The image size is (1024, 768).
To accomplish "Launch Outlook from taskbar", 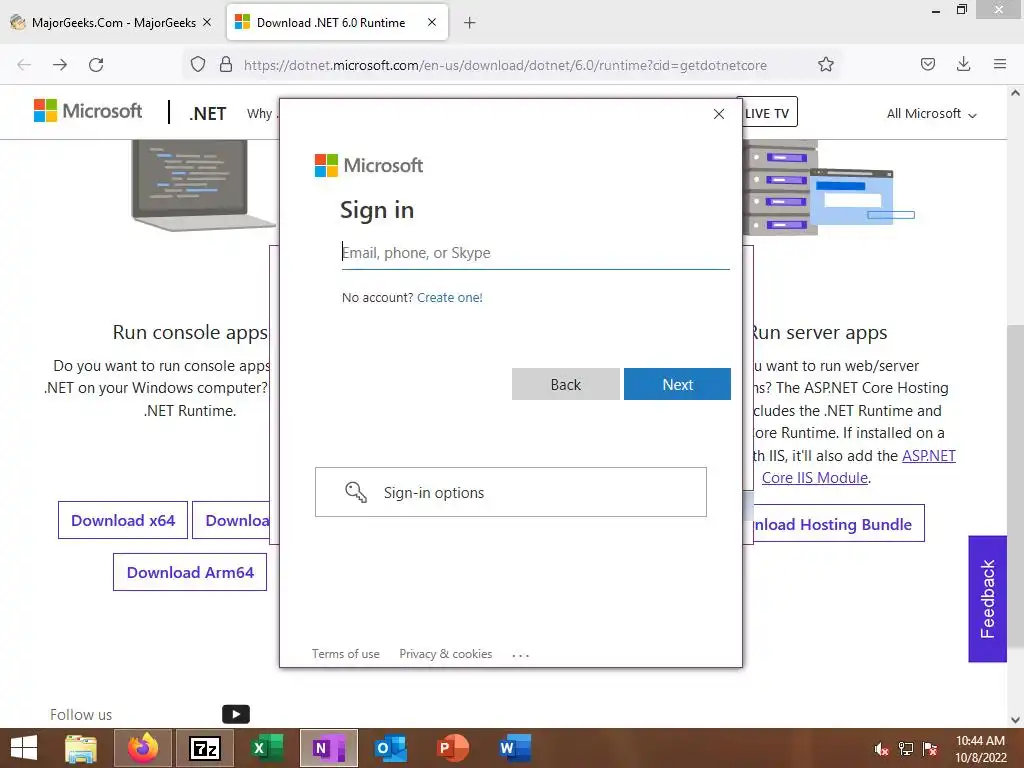I will point(391,748).
